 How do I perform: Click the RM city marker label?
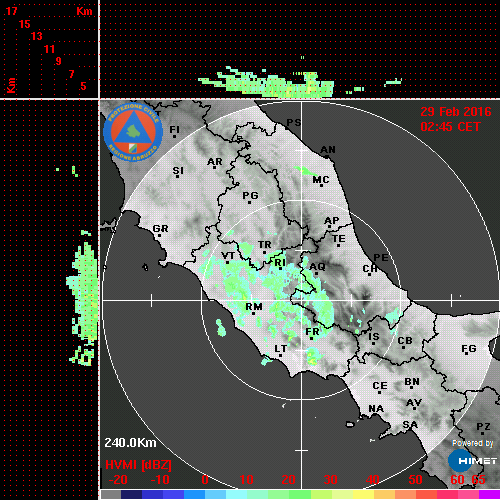[x=254, y=306]
